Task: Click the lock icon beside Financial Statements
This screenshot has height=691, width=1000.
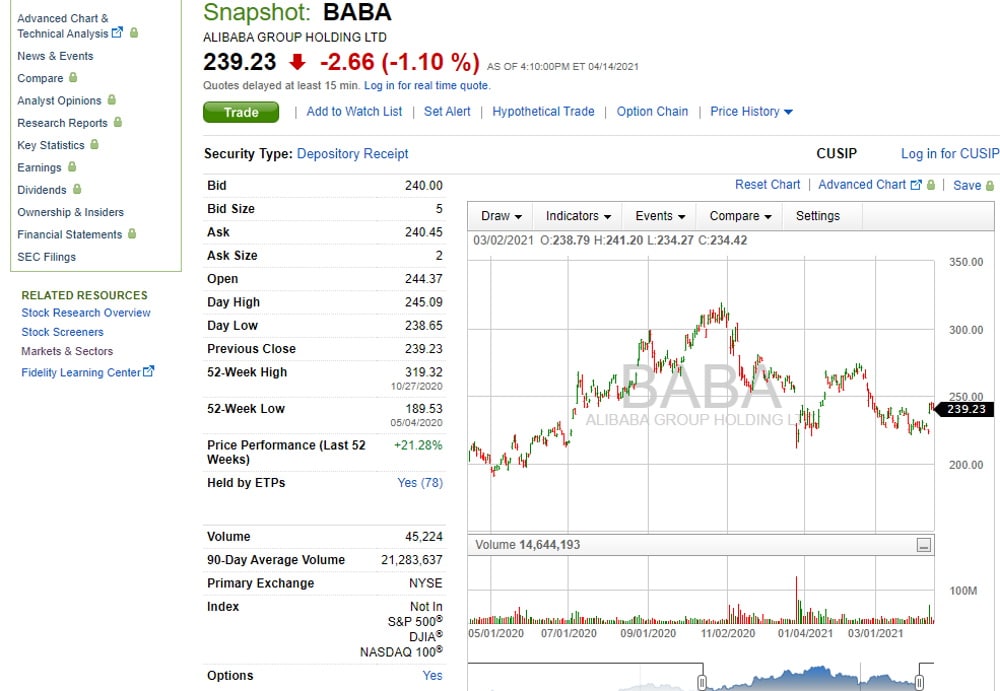Action: point(132,234)
